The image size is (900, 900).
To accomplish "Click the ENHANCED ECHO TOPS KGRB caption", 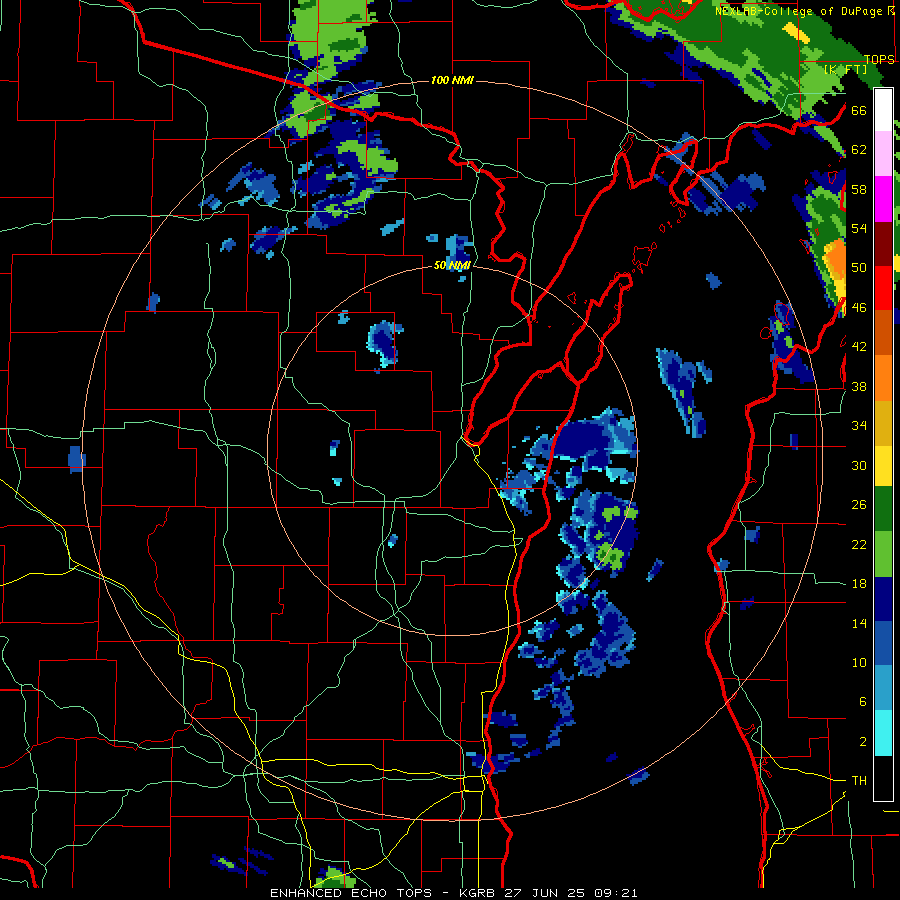I will pyautogui.click(x=453, y=893).
